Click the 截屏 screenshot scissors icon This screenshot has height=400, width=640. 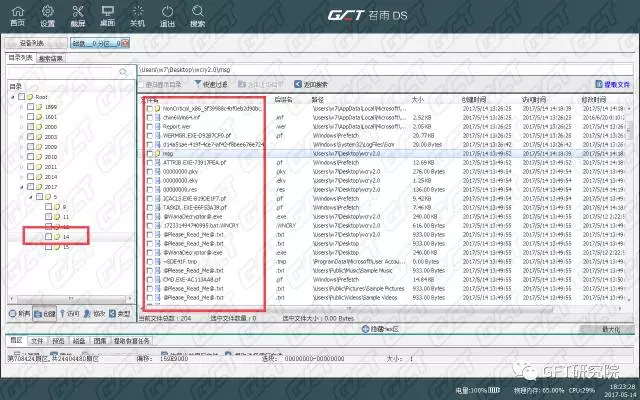tap(78, 12)
